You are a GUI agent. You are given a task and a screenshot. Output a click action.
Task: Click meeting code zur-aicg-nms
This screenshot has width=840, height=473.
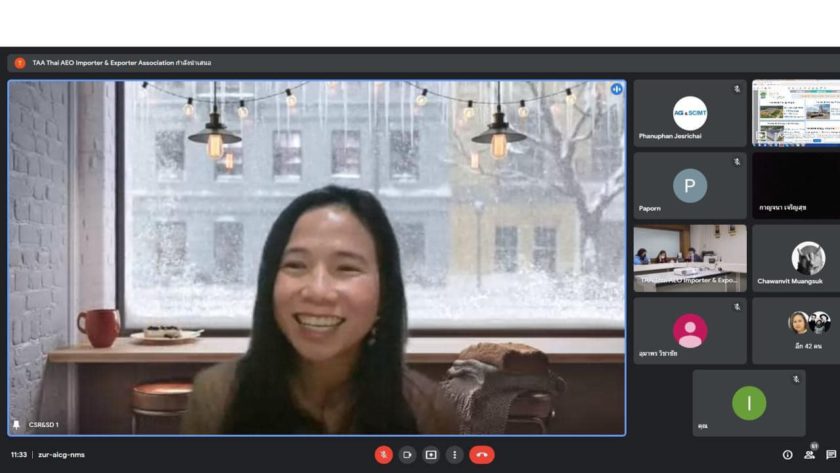(62, 455)
